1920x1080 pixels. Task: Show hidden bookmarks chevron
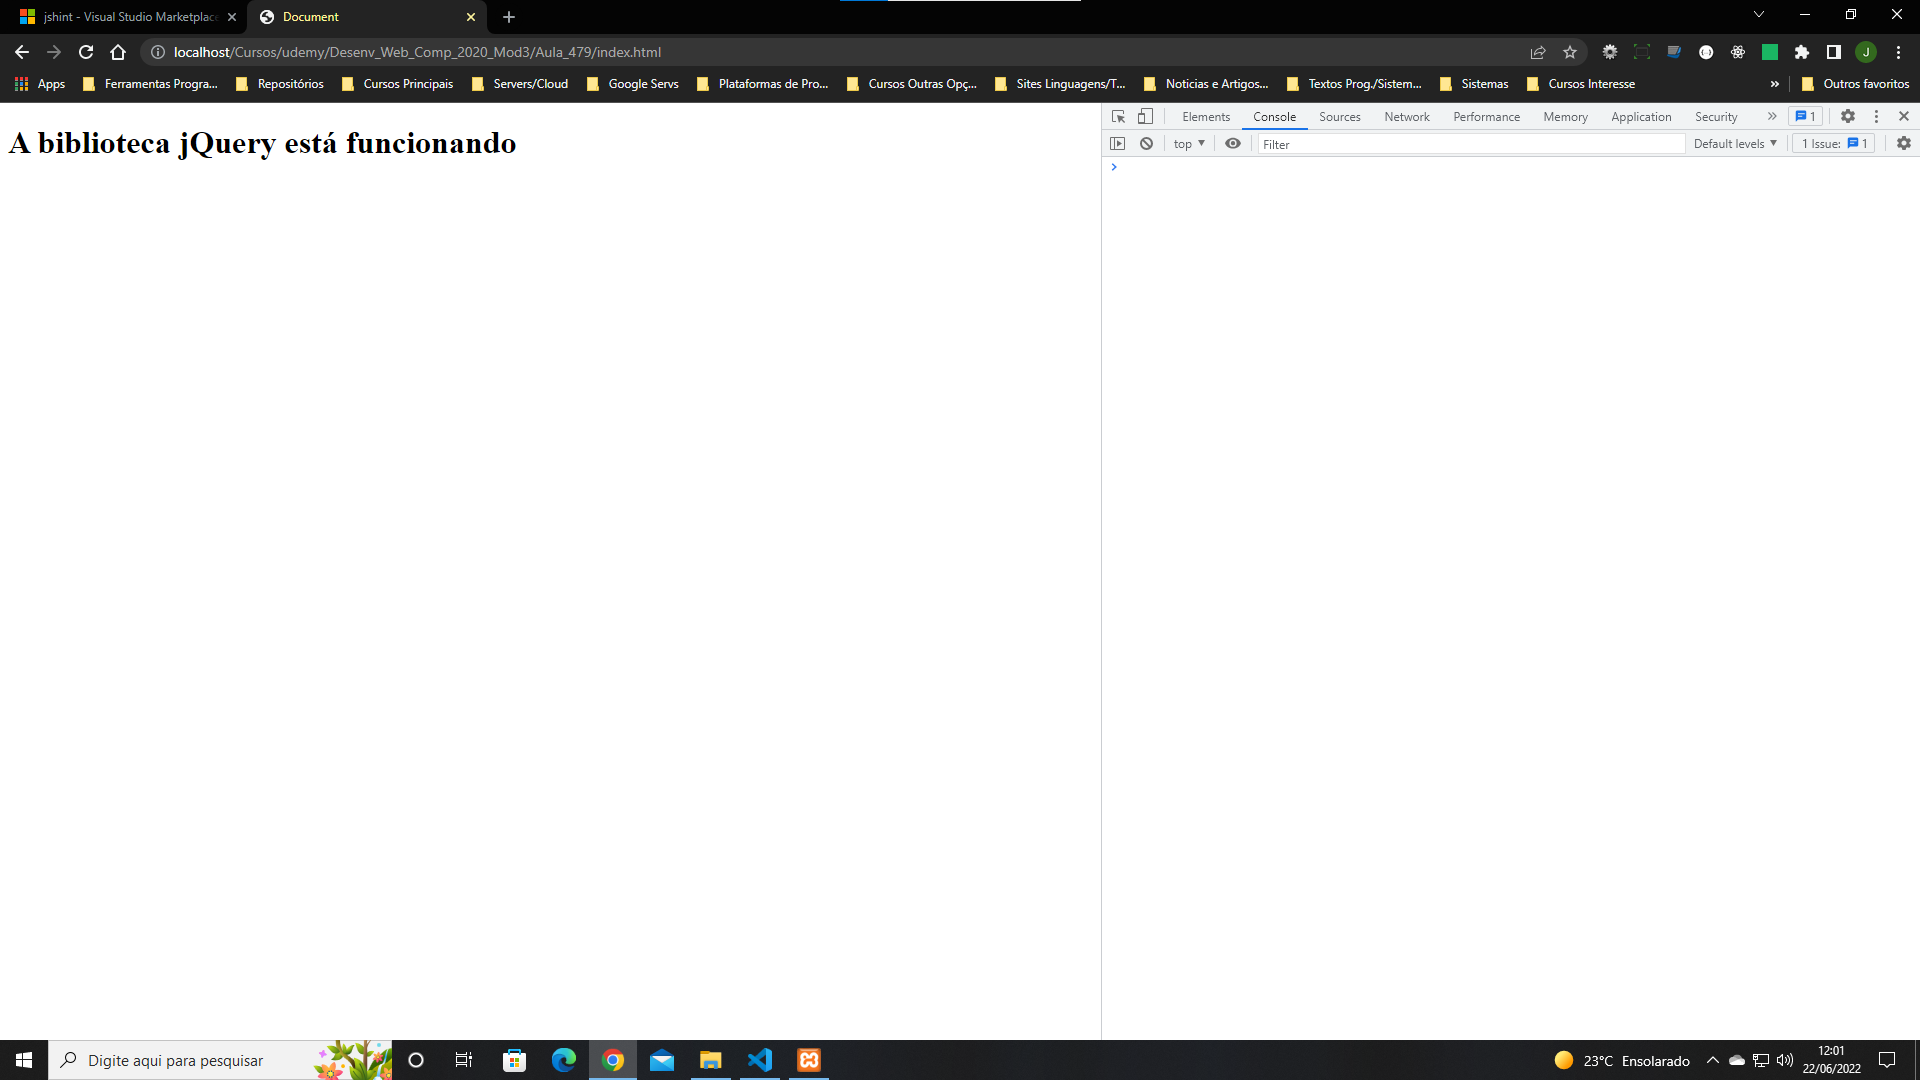tap(1775, 84)
